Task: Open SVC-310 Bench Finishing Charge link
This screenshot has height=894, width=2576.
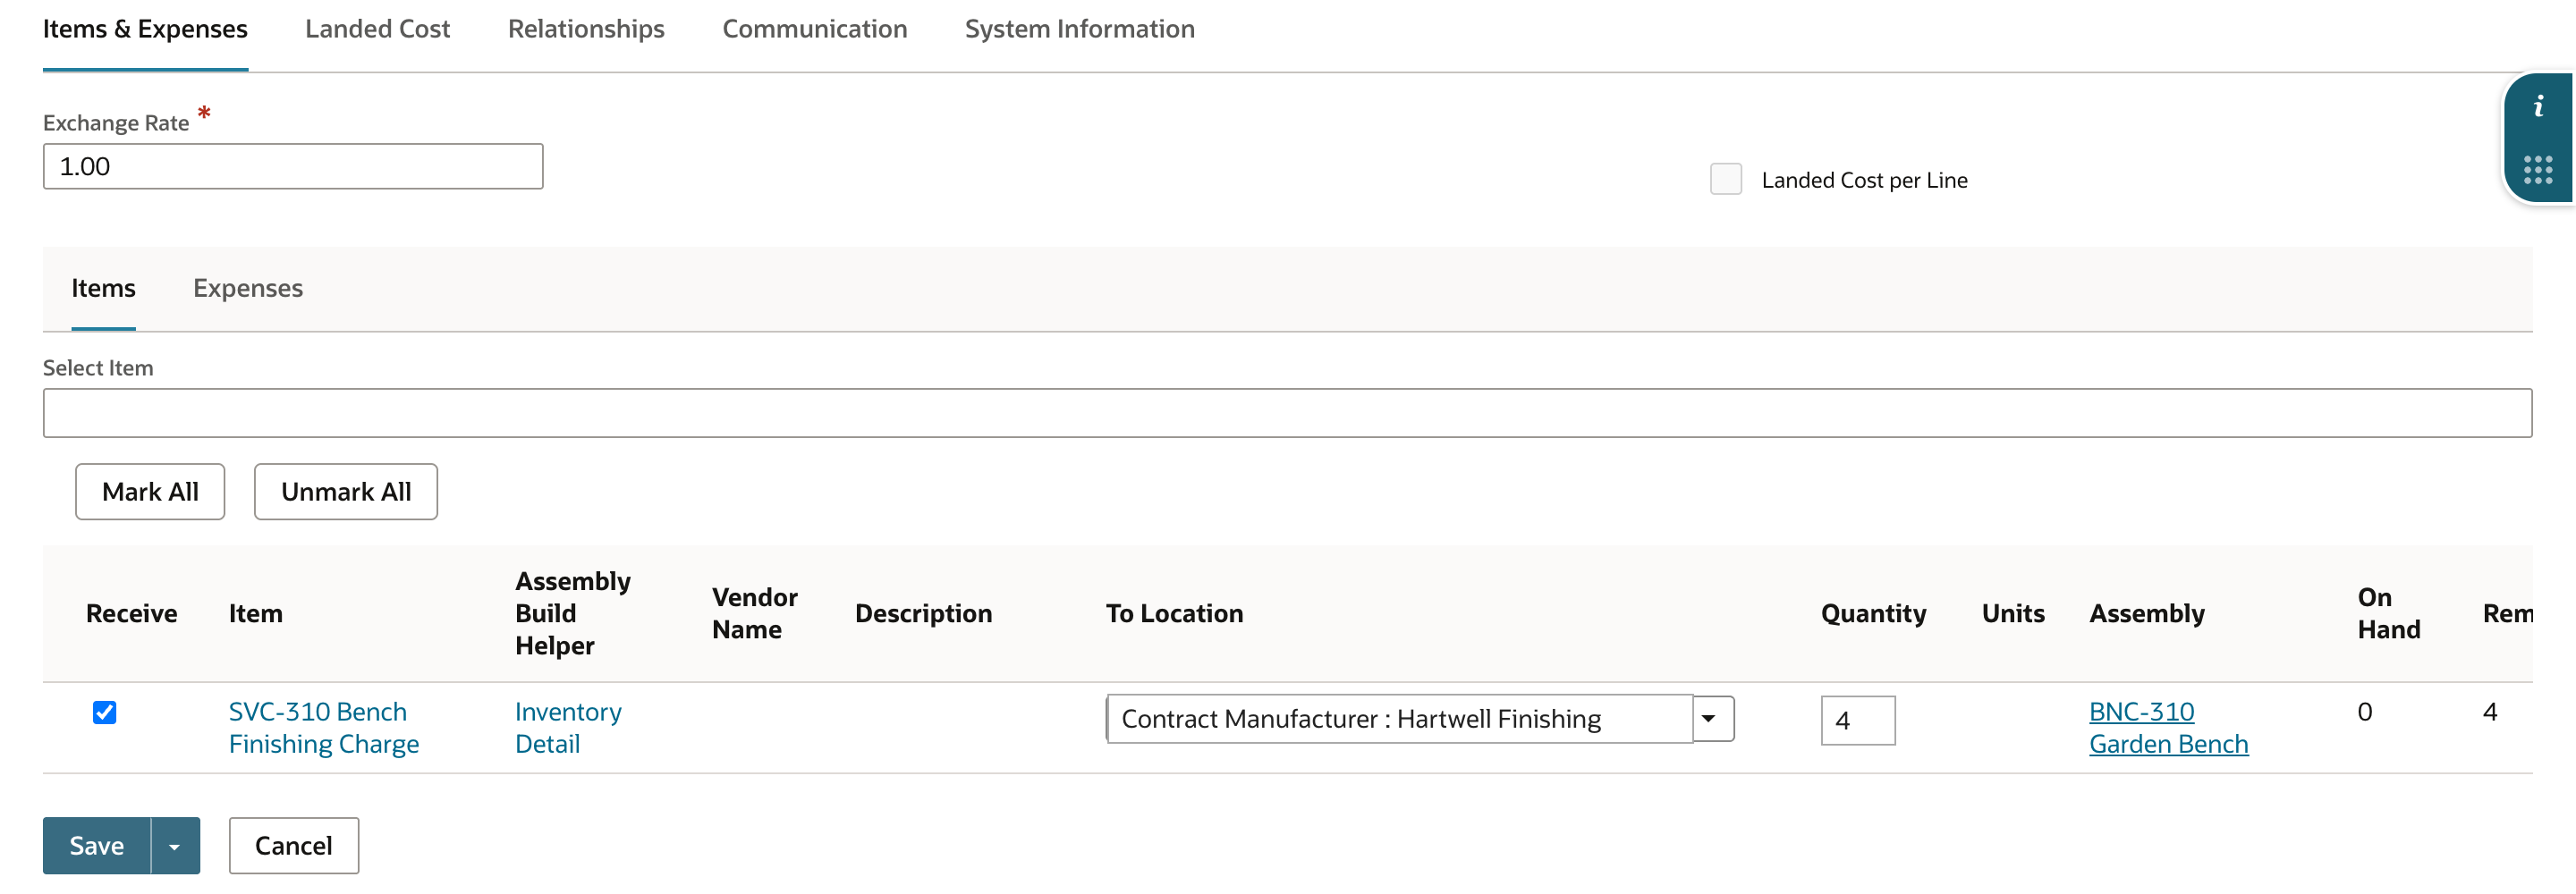Action: pyautogui.click(x=324, y=728)
